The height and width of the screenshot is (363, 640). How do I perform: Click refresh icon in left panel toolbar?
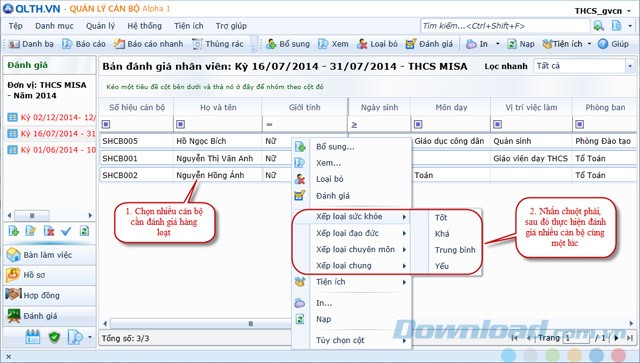point(84,231)
